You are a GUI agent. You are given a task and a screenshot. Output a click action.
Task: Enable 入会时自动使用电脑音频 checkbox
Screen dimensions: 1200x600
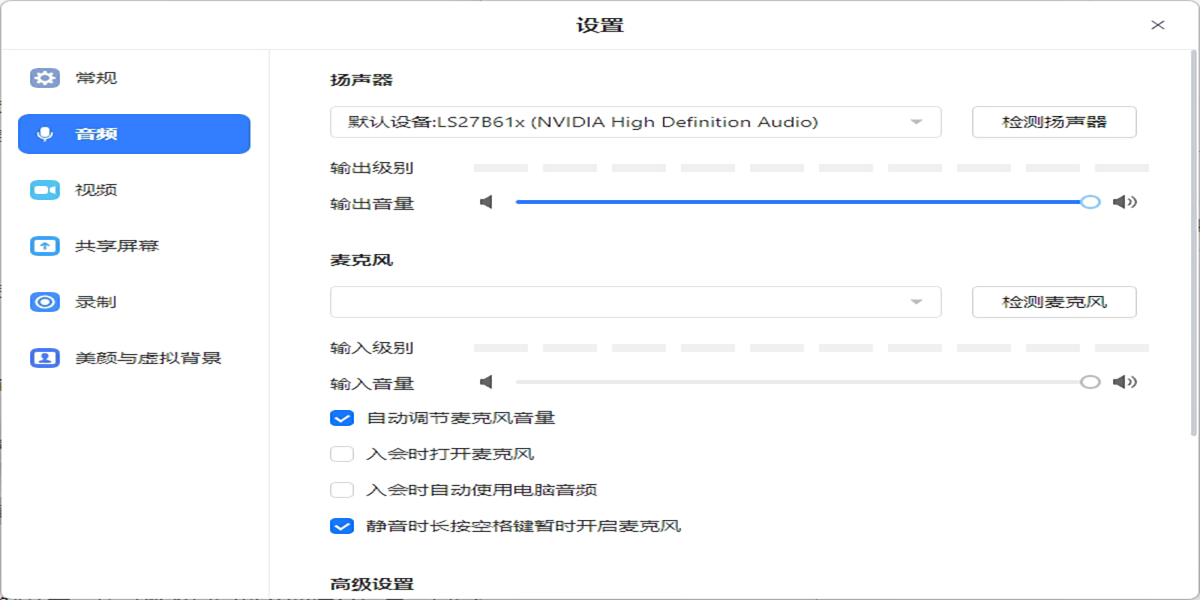[x=342, y=490]
